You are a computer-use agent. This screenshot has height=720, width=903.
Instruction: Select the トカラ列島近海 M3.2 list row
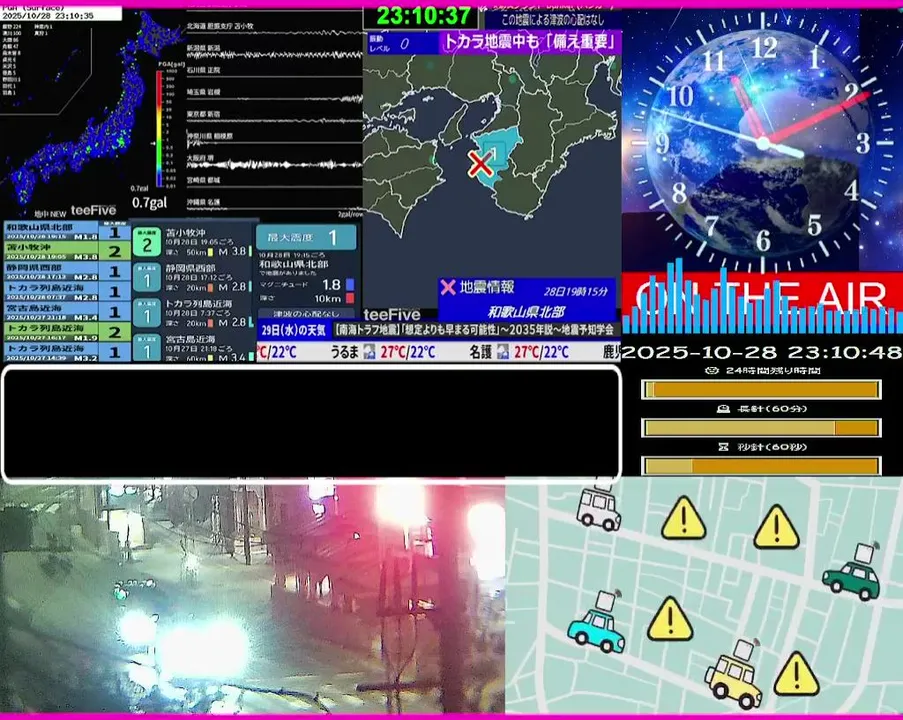click(67, 351)
